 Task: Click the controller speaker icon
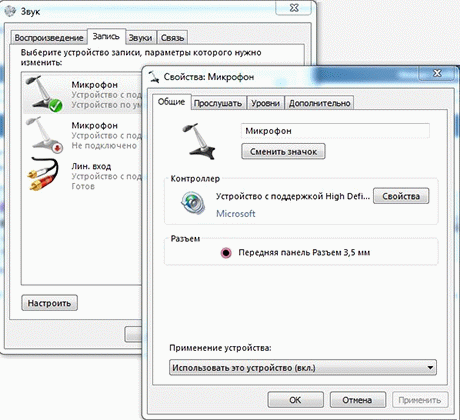193,203
